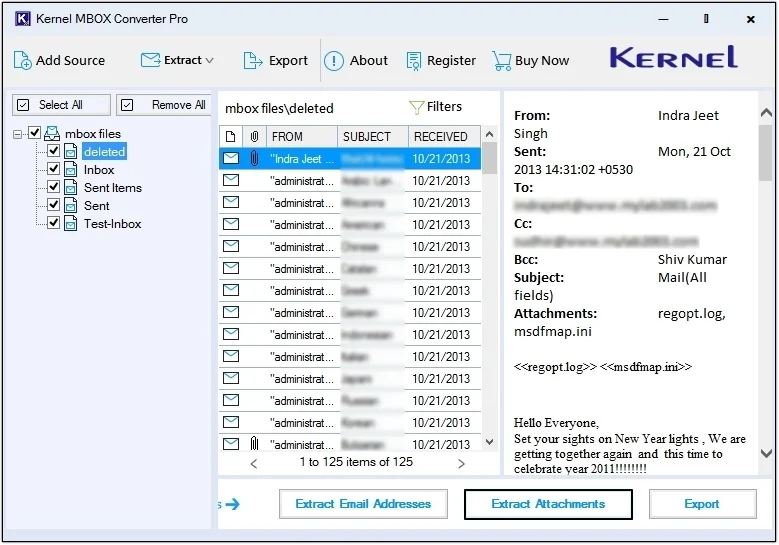This screenshot has width=779, height=545.
Task: Open the Filters link
Action: (x=444, y=107)
